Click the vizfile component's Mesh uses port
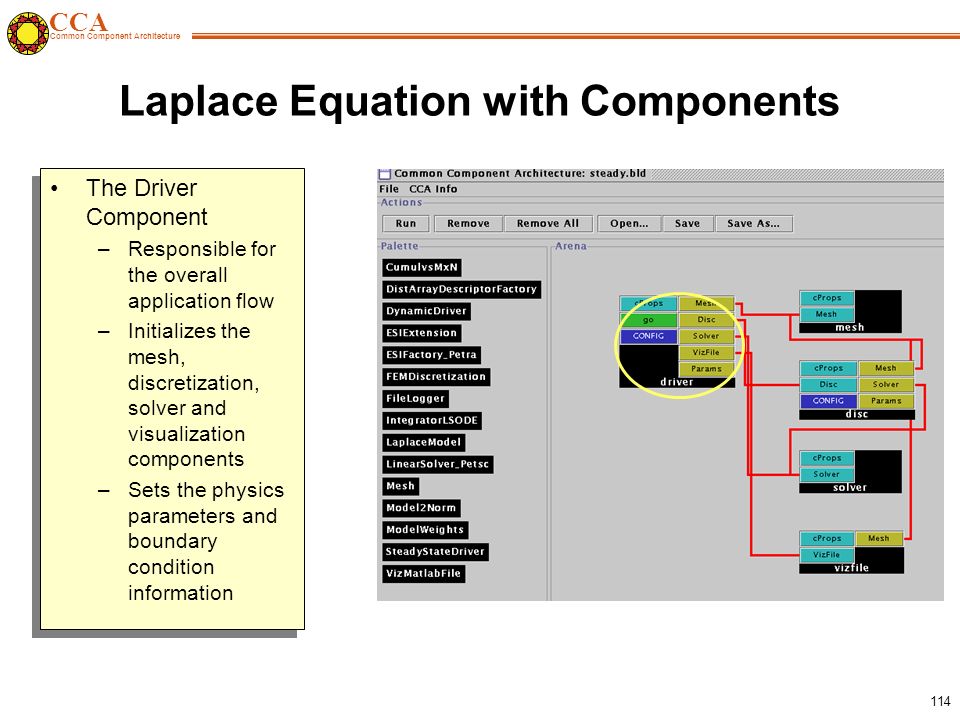The height and width of the screenshot is (720, 960). (879, 538)
